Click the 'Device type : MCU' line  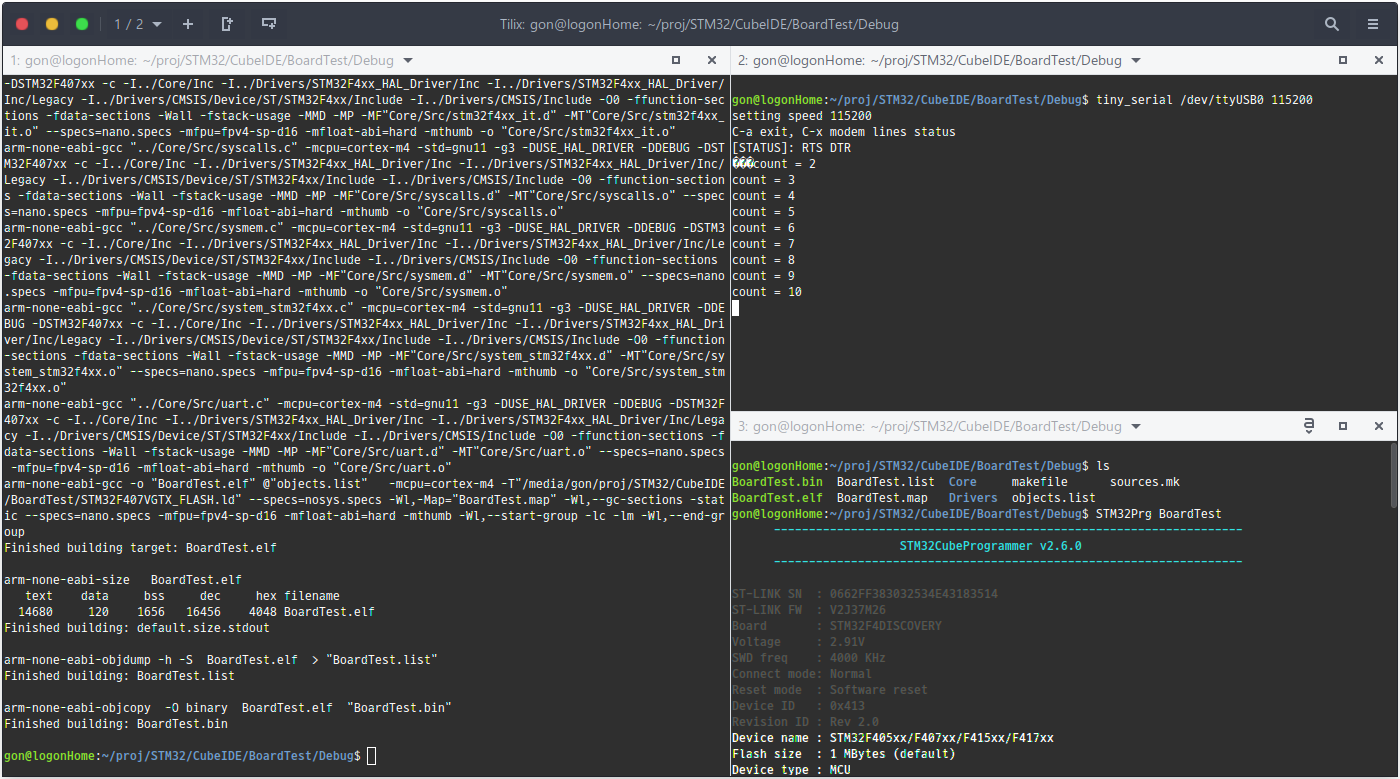tap(791, 770)
